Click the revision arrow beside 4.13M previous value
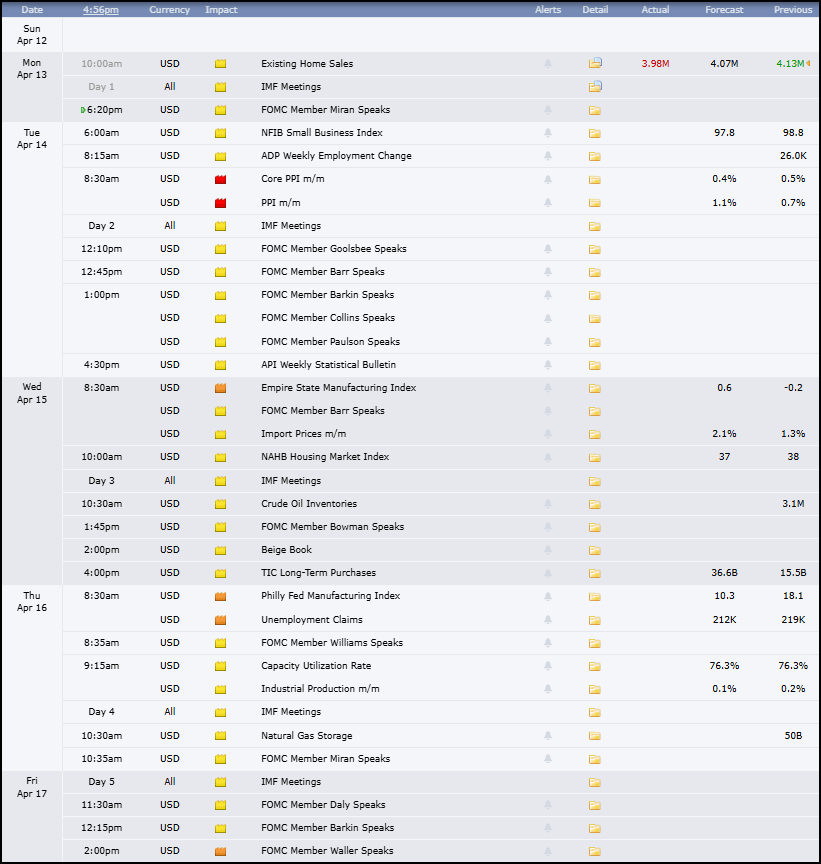 coord(806,63)
